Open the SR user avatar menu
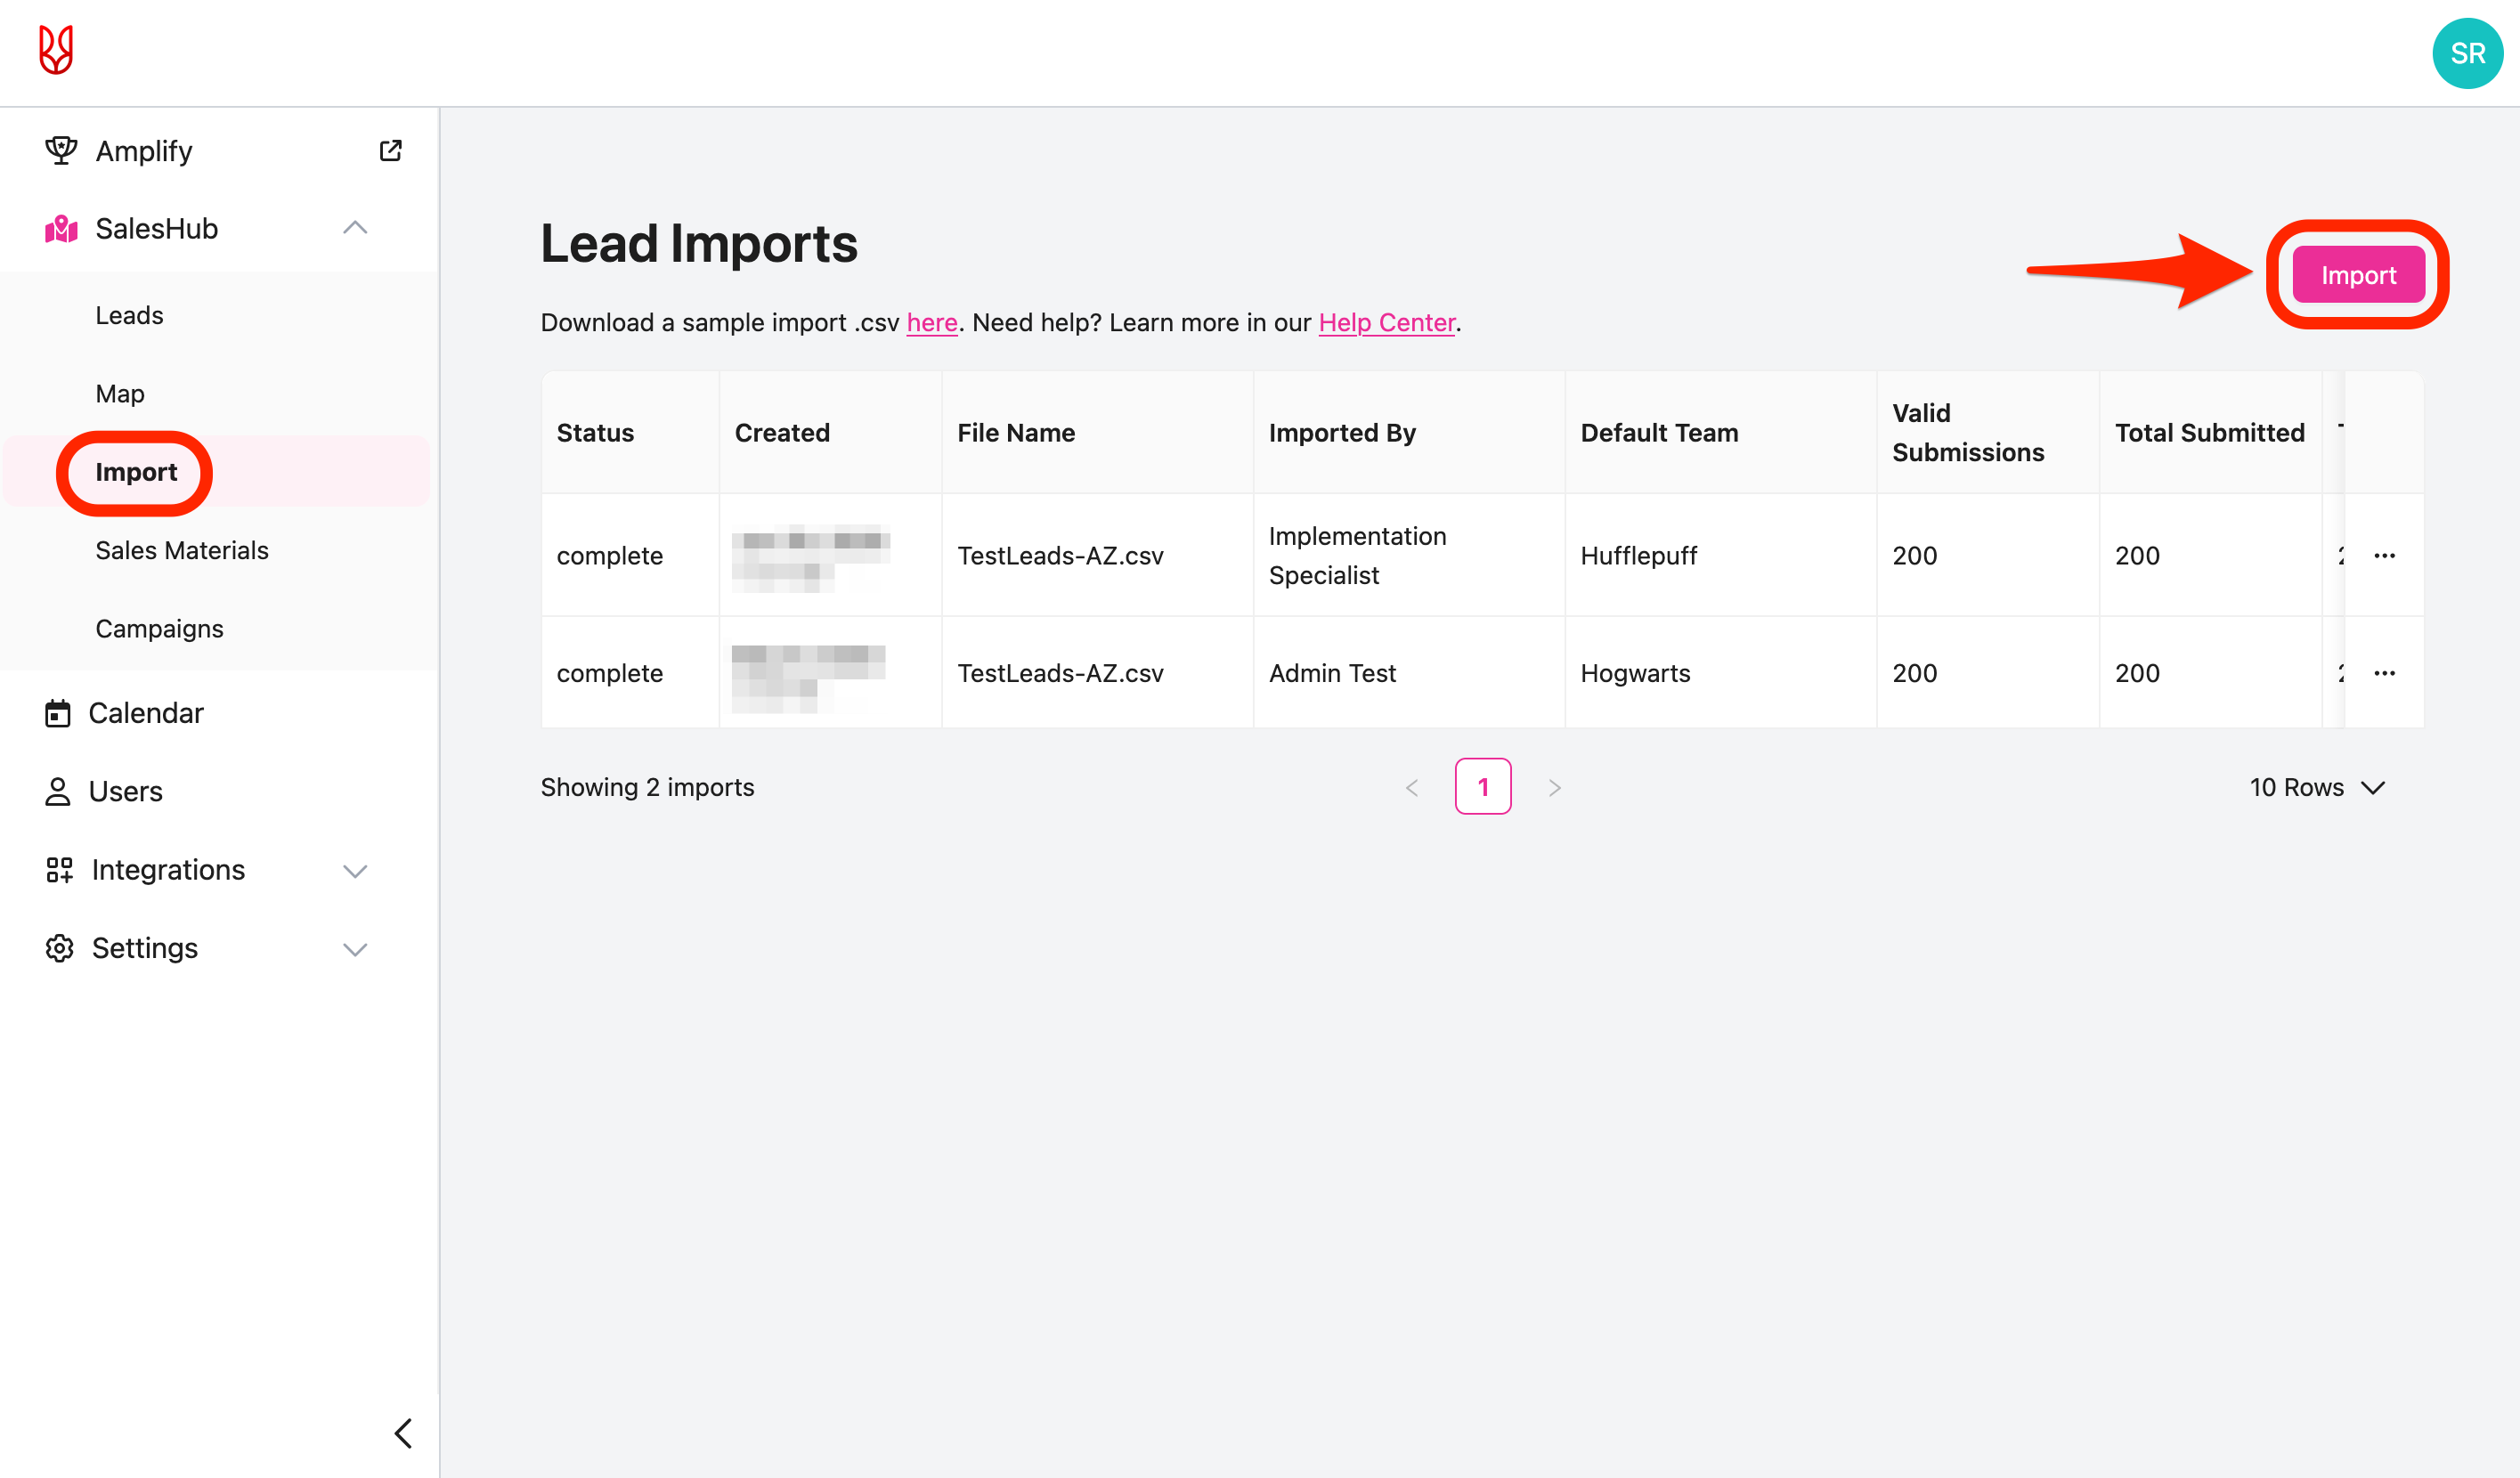This screenshot has height=1478, width=2520. point(2466,53)
